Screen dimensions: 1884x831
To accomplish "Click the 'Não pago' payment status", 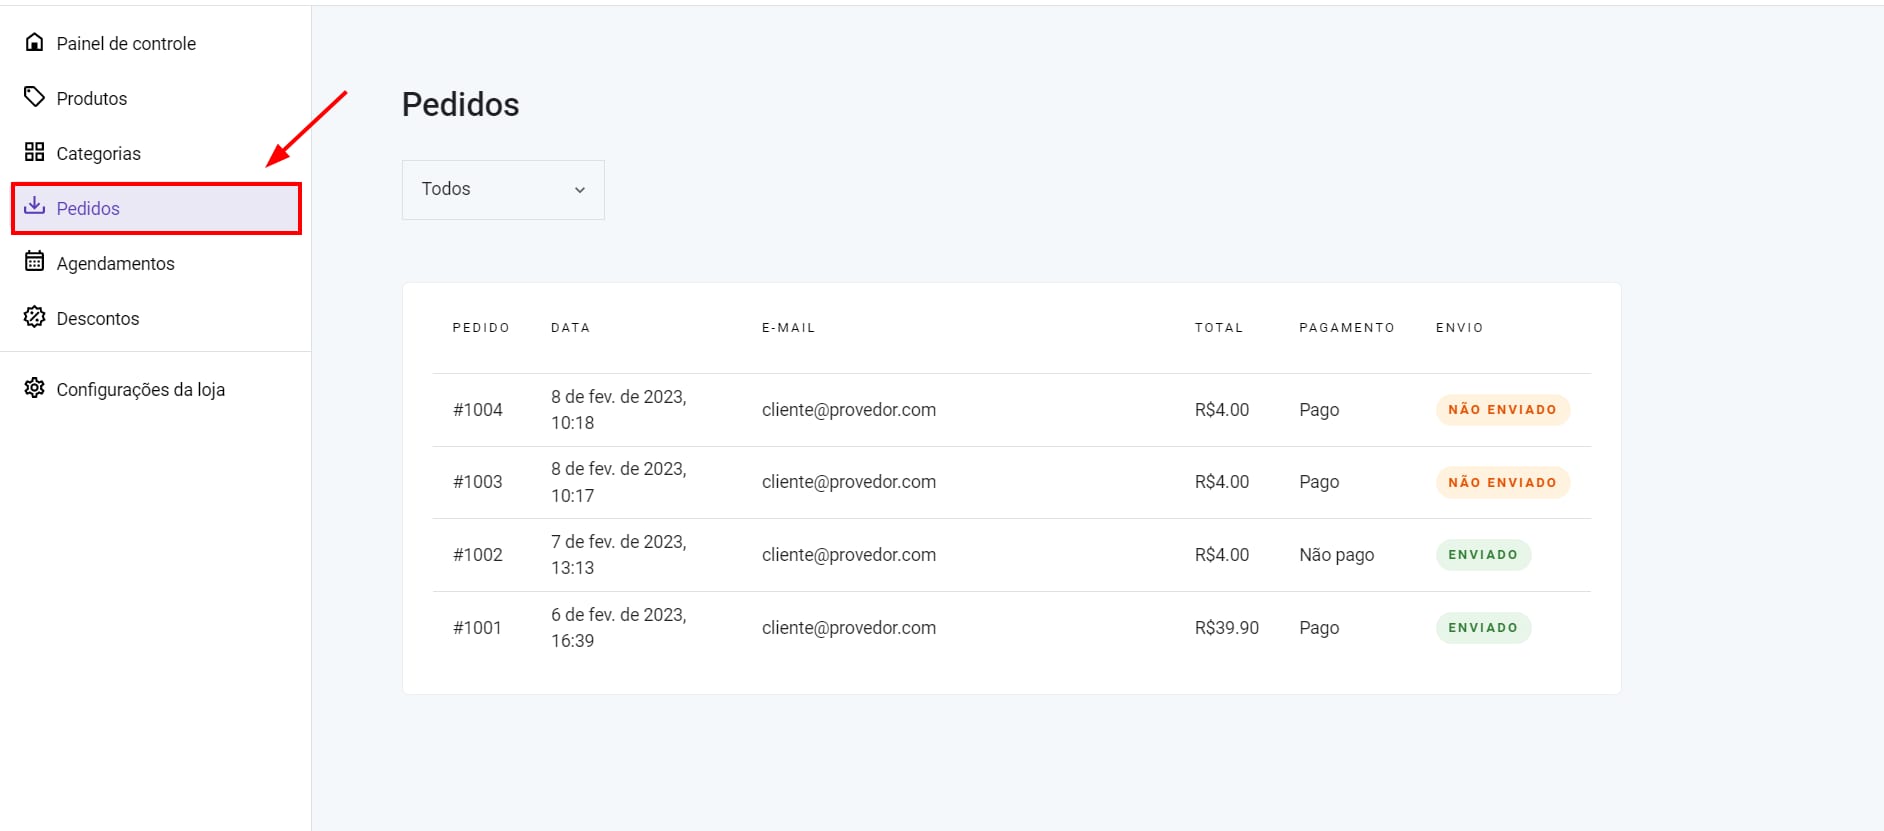I will coord(1336,555).
